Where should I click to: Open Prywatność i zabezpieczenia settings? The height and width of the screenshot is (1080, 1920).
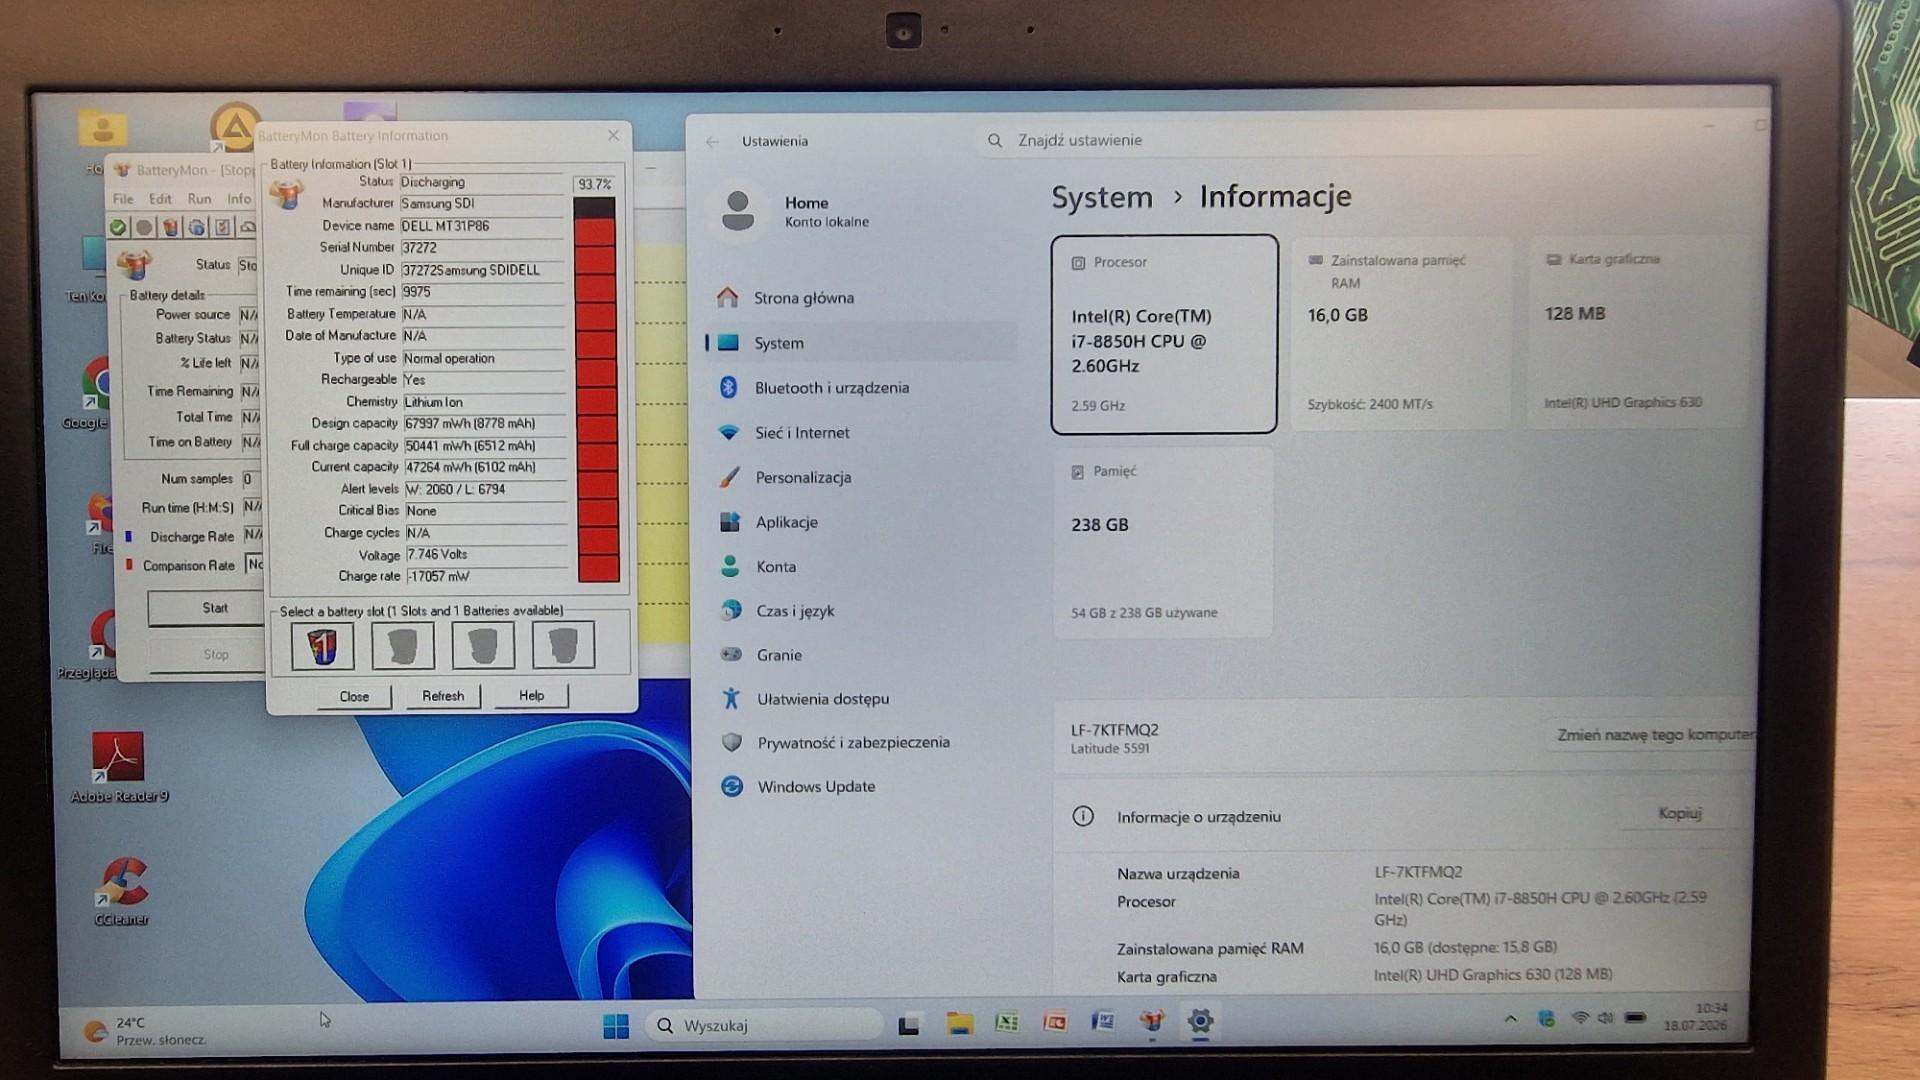click(x=853, y=743)
